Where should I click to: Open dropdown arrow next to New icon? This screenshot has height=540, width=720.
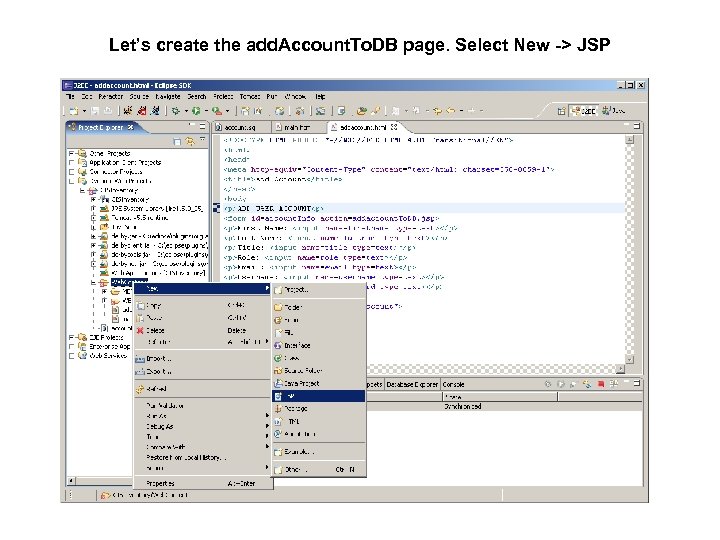point(84,111)
